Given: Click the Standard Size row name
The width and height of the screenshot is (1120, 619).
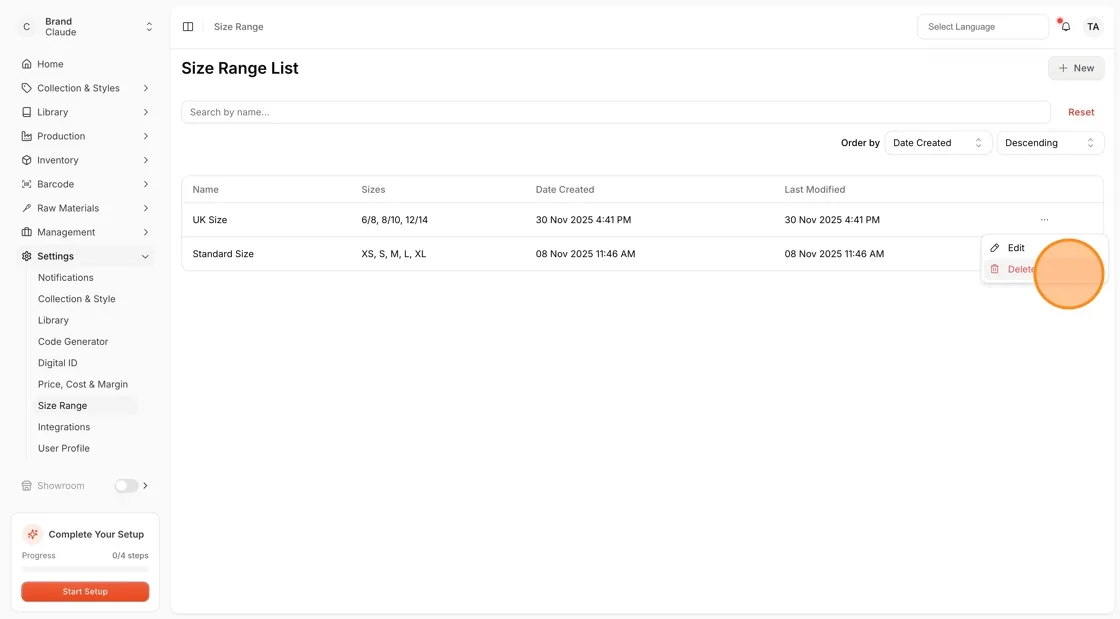Looking at the screenshot, I should pyautogui.click(x=223, y=254).
